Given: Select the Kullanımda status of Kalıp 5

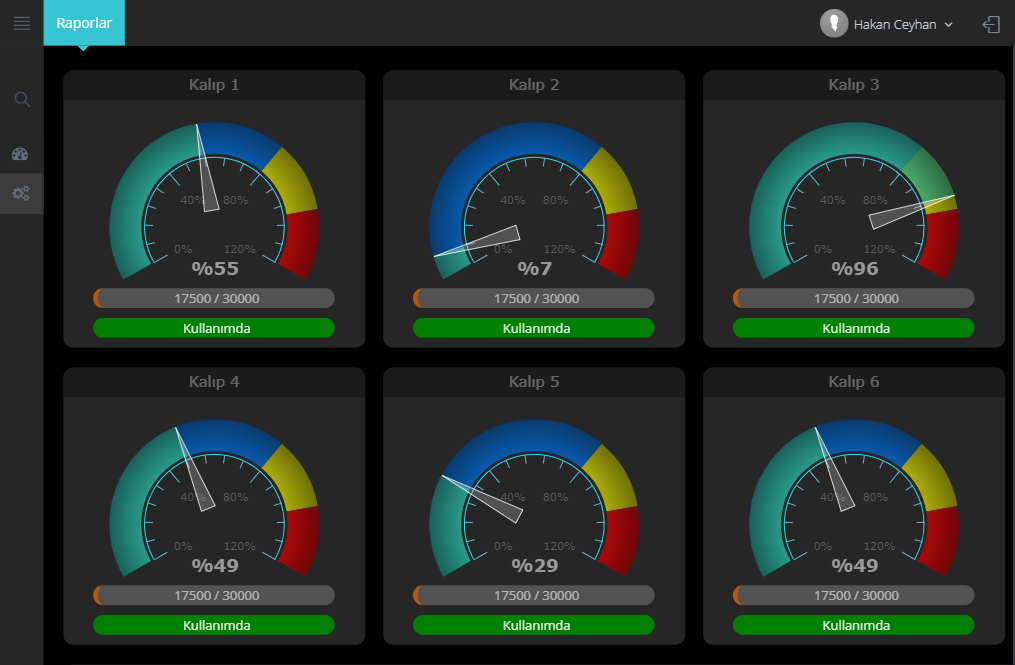Looking at the screenshot, I should point(534,625).
